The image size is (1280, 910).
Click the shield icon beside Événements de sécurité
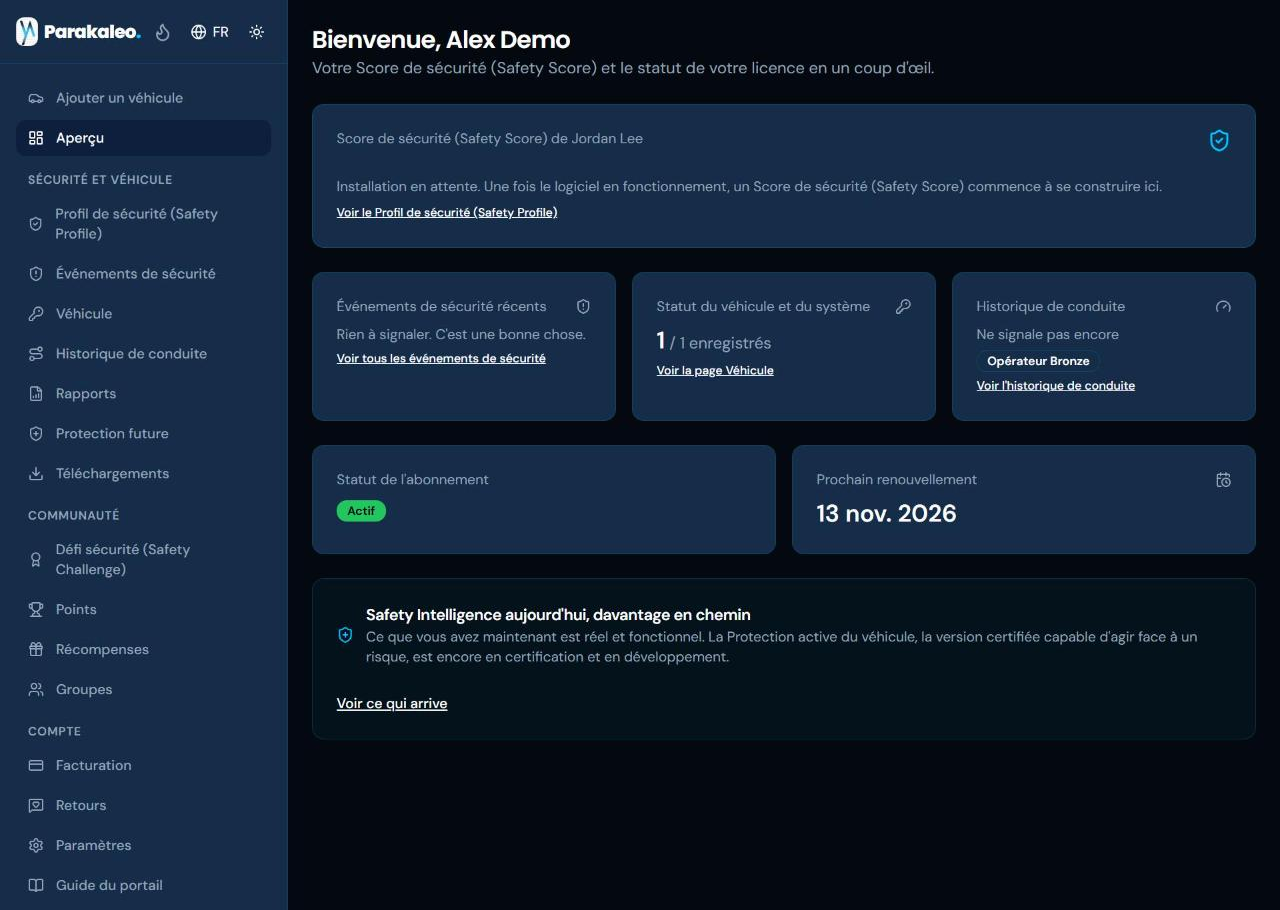click(36, 274)
